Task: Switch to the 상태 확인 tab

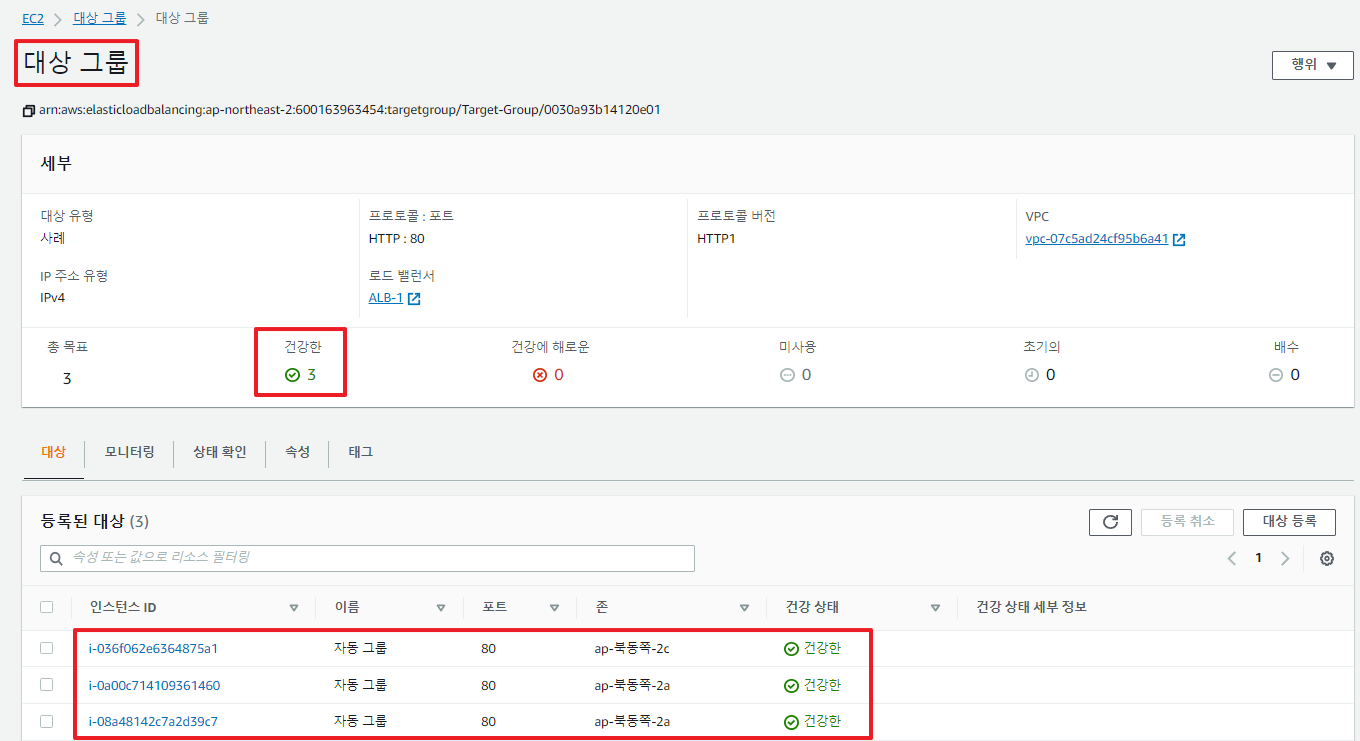Action: click(219, 452)
